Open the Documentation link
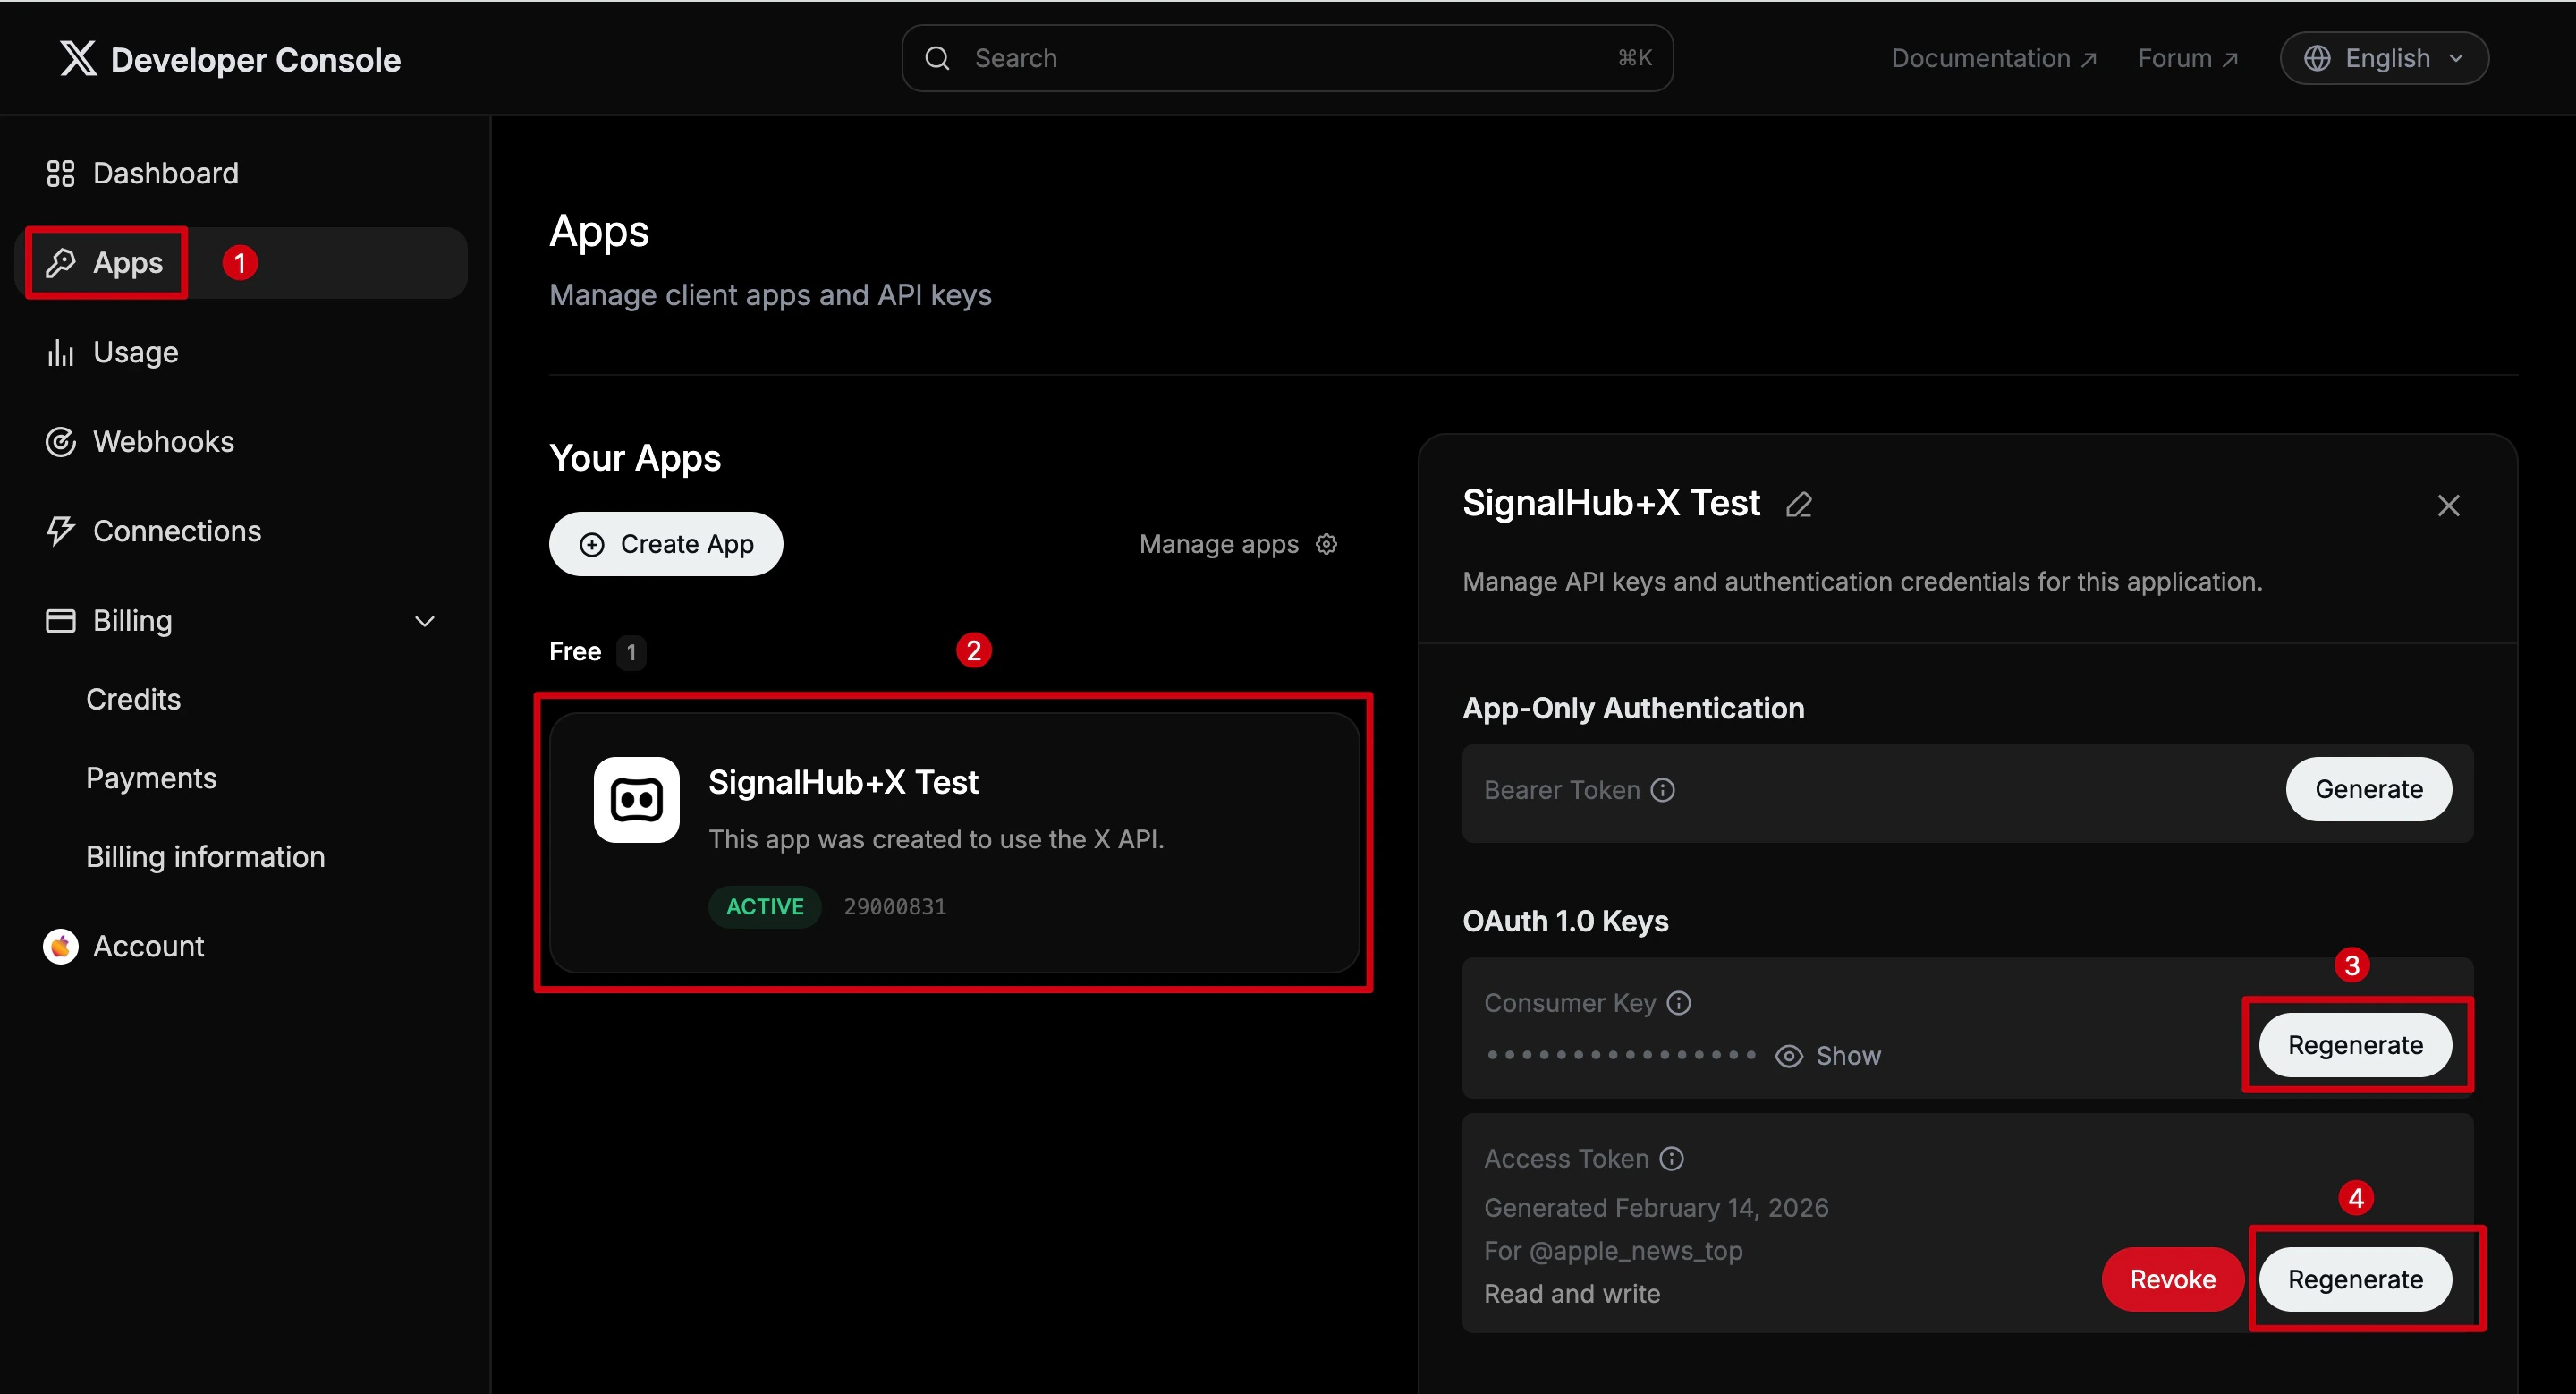This screenshot has width=2576, height=1394. 1993,58
